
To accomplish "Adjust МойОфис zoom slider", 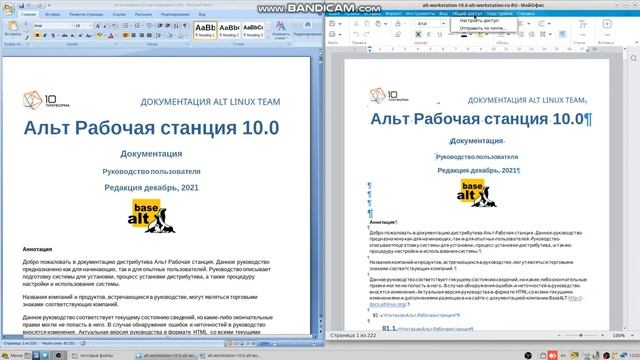I will point(581,335).
